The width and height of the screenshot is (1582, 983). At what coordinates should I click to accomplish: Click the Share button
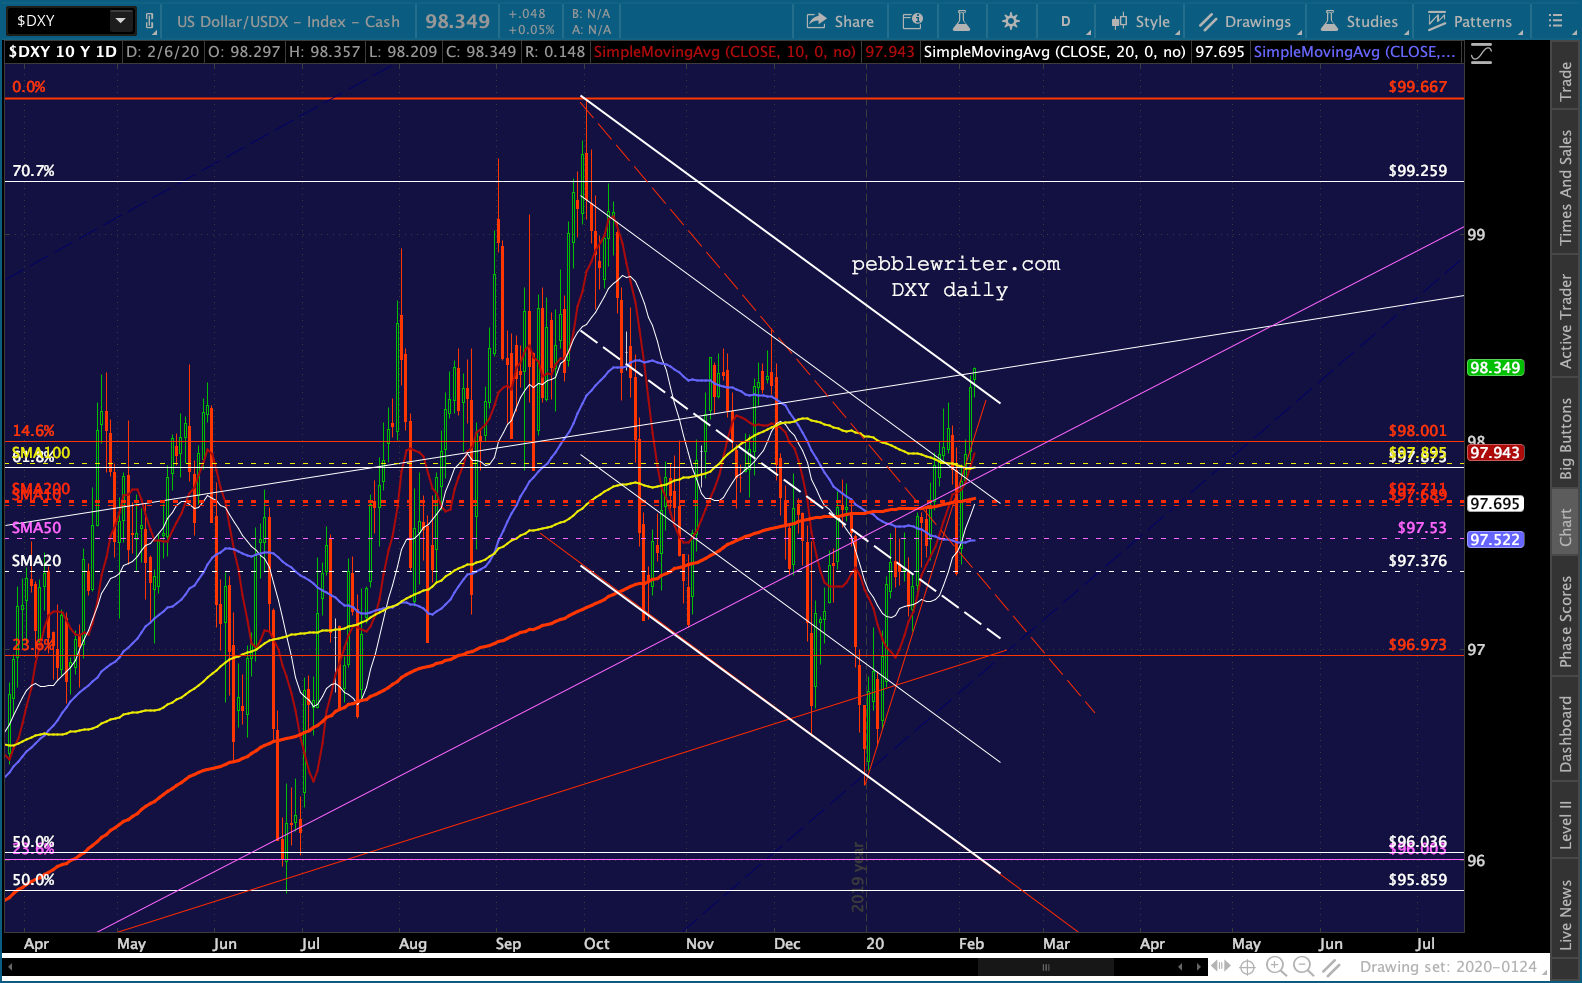tap(840, 21)
